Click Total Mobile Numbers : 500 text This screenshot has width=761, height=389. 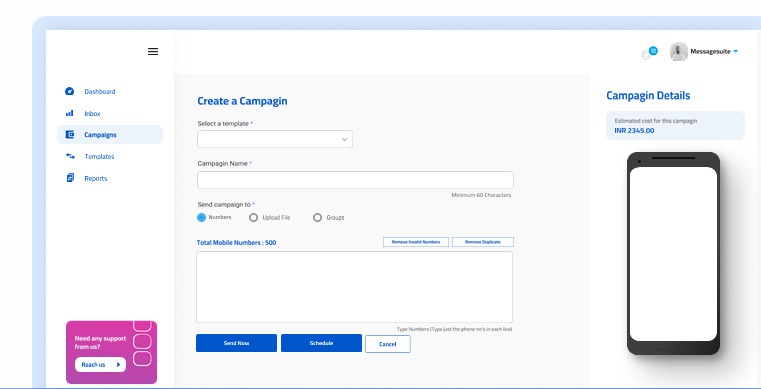pyautogui.click(x=236, y=243)
